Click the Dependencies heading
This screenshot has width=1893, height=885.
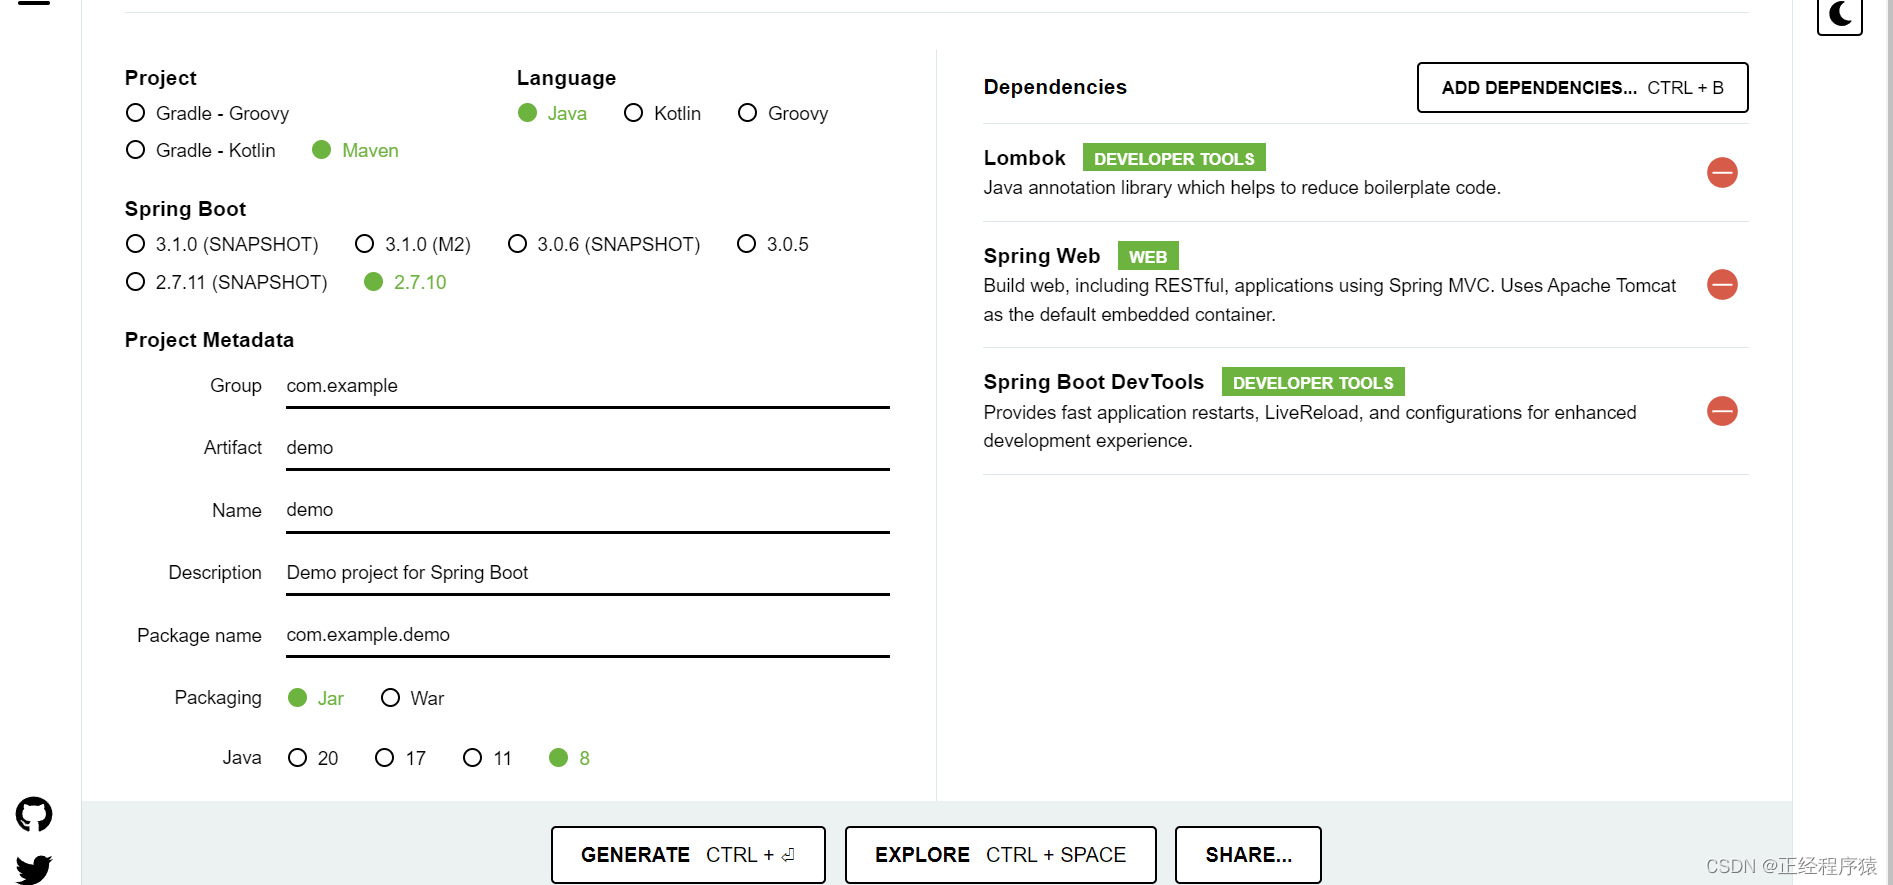point(1055,87)
